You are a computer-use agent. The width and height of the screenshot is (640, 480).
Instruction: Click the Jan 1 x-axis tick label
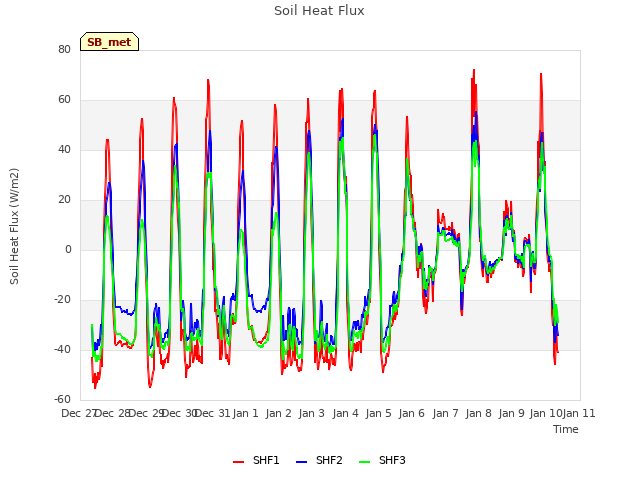pos(246,413)
